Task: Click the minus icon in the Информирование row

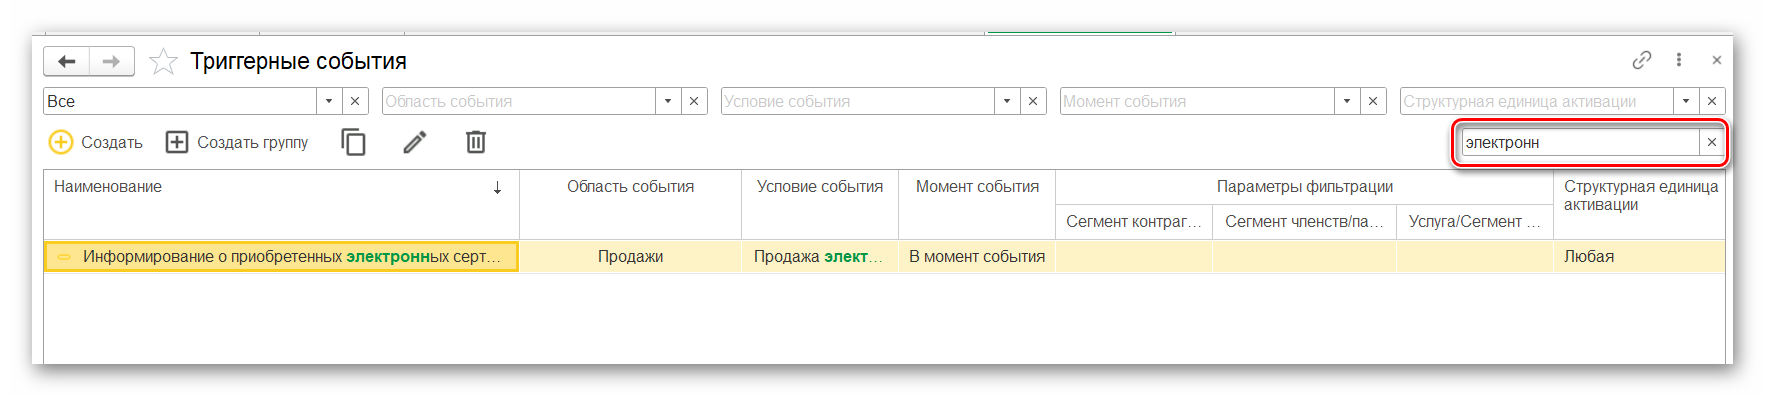Action: [x=64, y=257]
